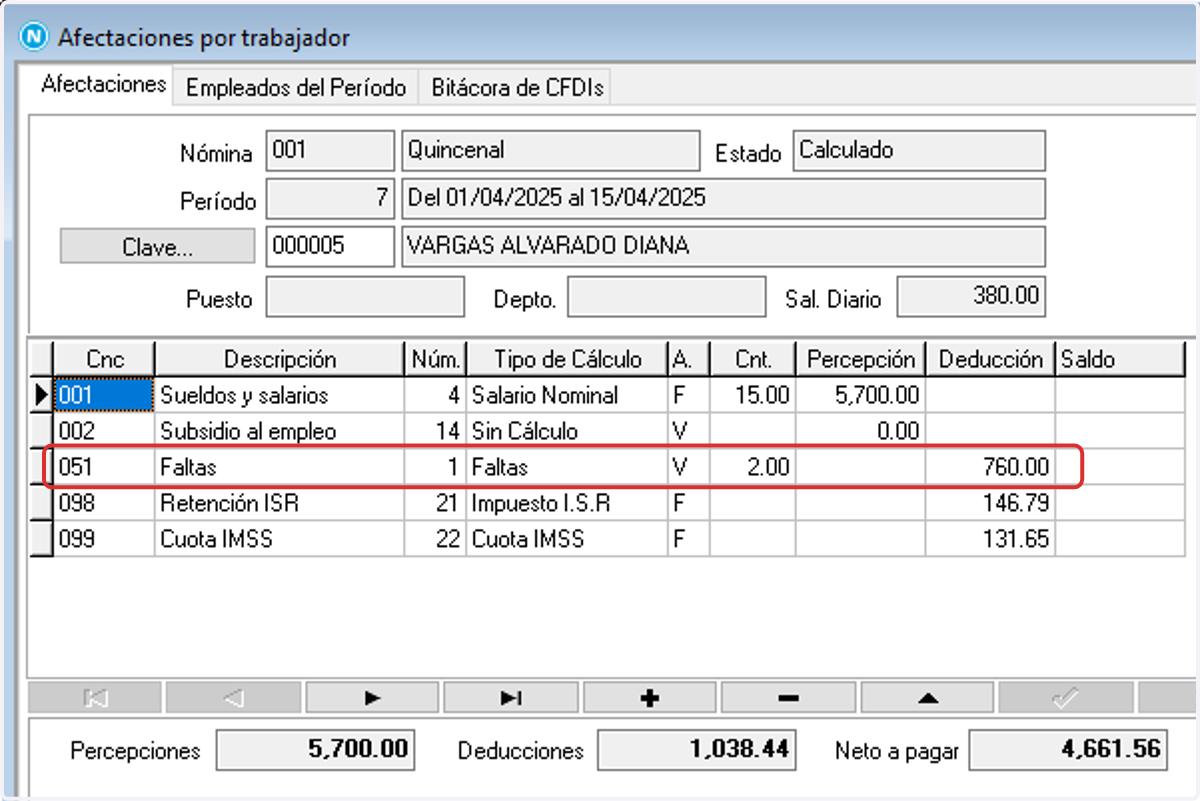Screen dimensions: 1200x801
Task: Click the Puesto field
Action: click(366, 297)
